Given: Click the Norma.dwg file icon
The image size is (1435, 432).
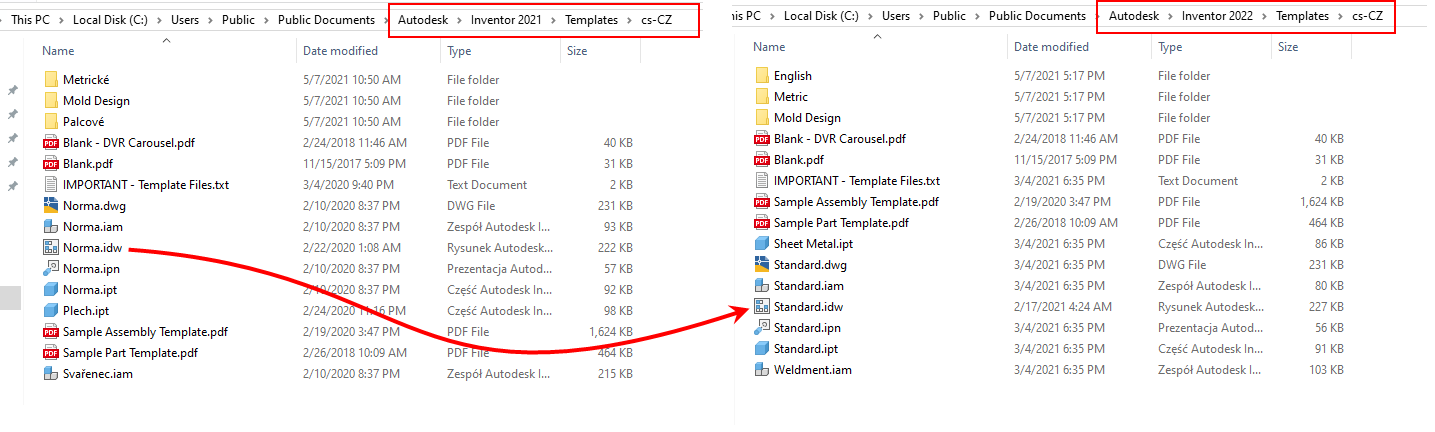Looking at the screenshot, I should point(51,205).
